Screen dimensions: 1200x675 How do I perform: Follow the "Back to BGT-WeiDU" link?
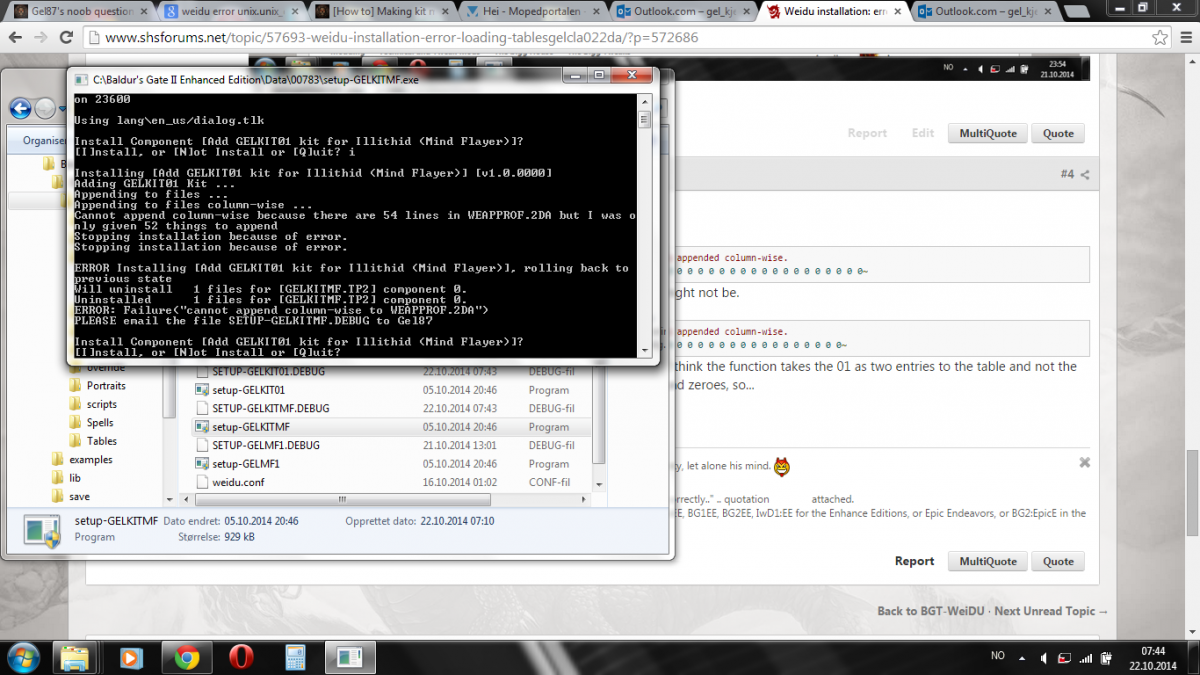tap(932, 611)
